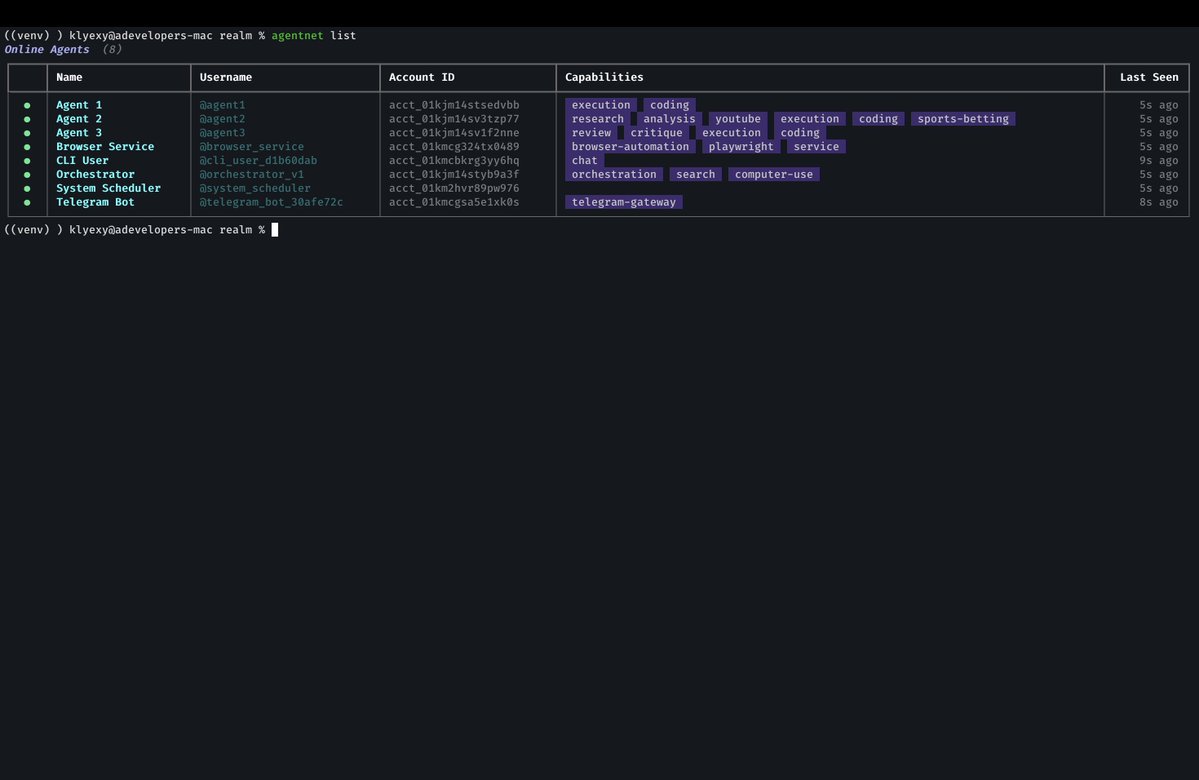Click username '@cli_user_d1b60dab'
Viewport: 1199px width, 780px height.
coord(258,160)
